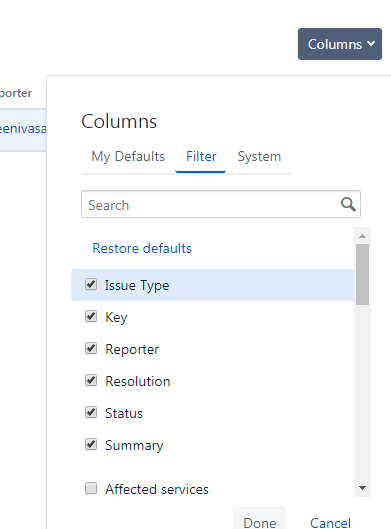Image resolution: width=391 pixels, height=529 pixels.
Task: Enable the Affected services column
Action: pos(91,488)
